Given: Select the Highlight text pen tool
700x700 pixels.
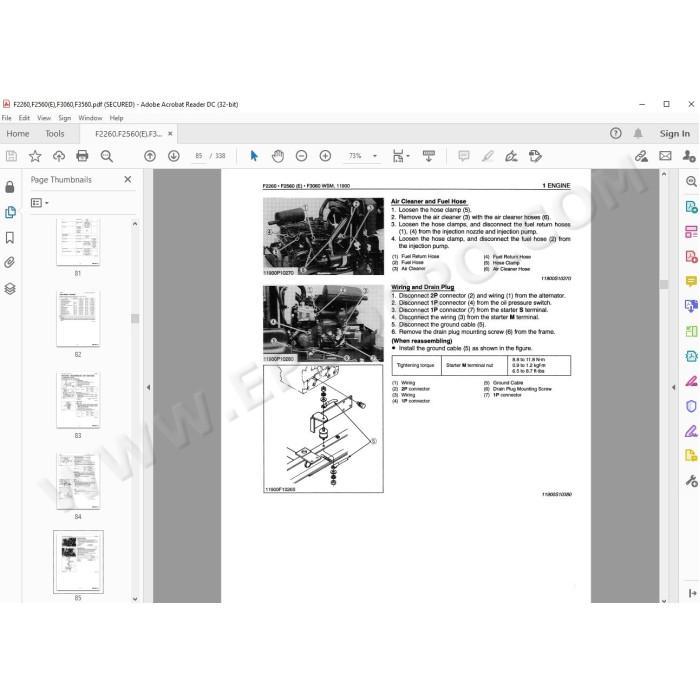Looking at the screenshot, I should 488,156.
